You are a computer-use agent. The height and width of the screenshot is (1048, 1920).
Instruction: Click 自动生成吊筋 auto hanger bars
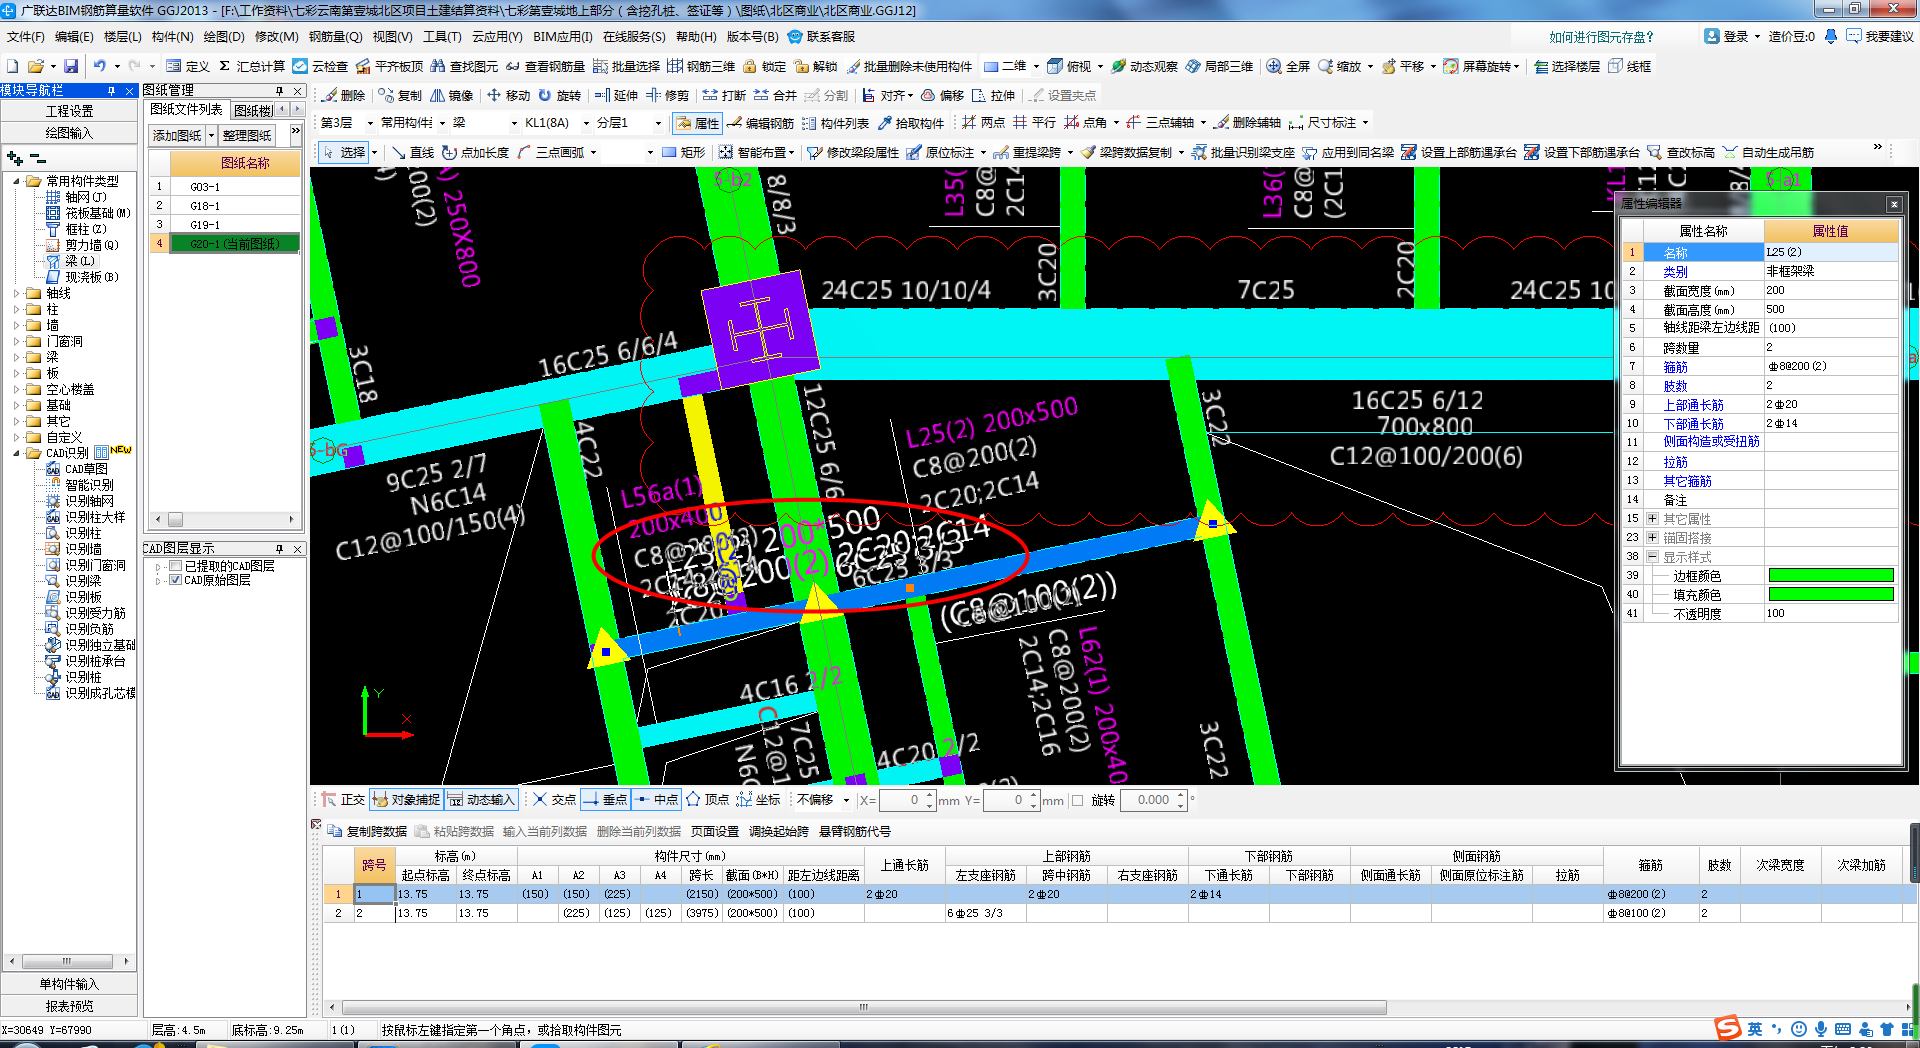pos(1768,152)
